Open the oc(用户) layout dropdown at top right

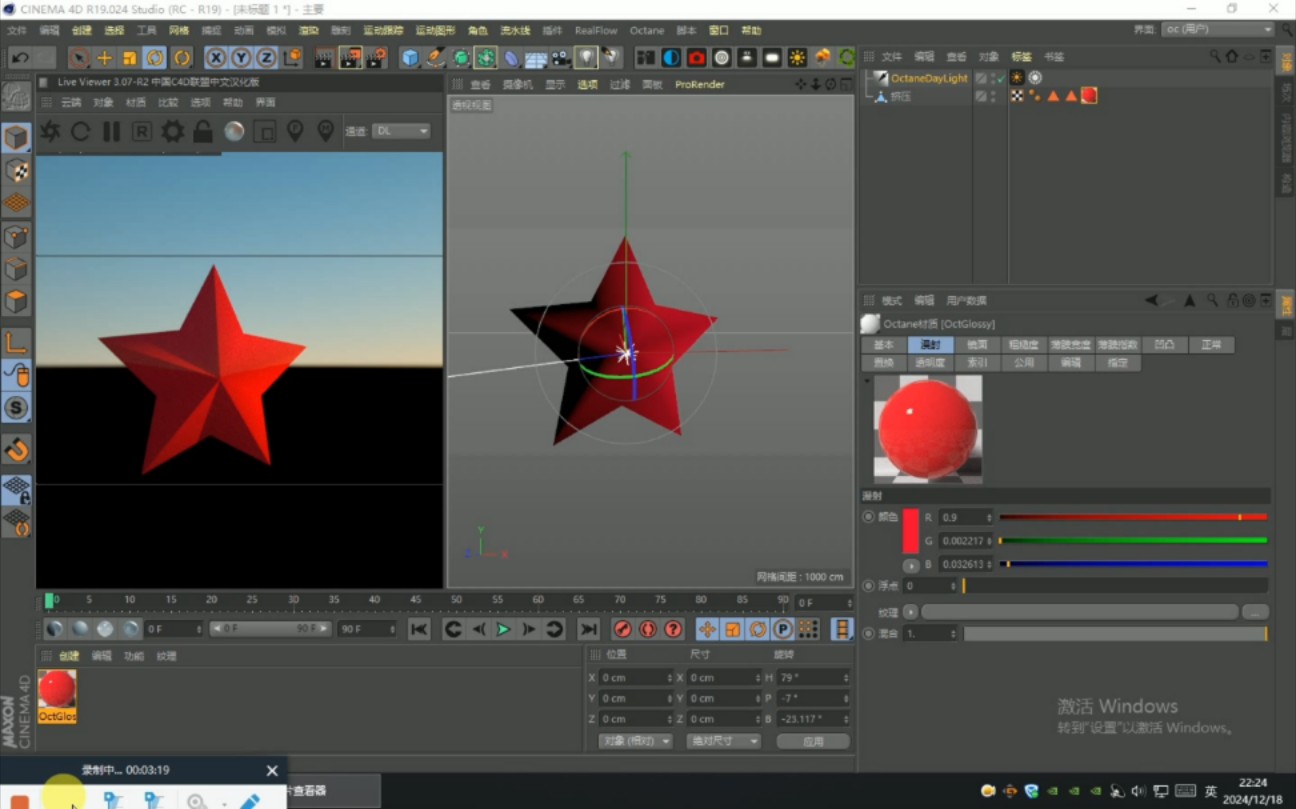pyautogui.click(x=1216, y=29)
